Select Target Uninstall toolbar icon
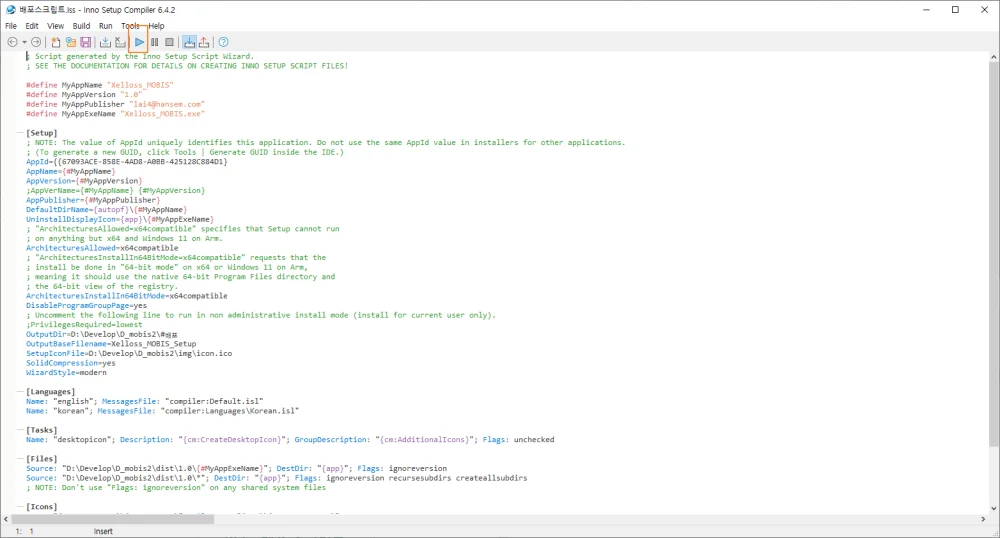This screenshot has height=538, width=1000. point(203,42)
